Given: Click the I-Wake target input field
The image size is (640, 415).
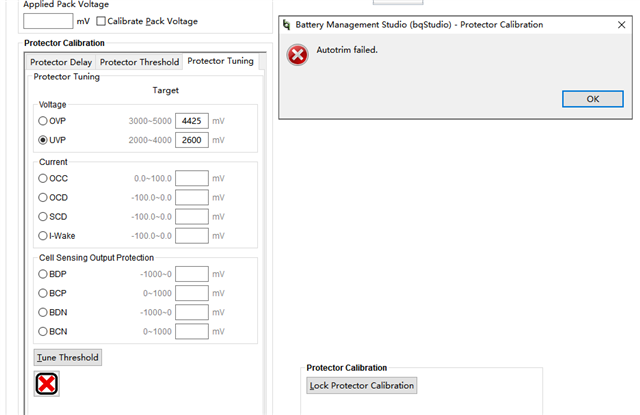Looking at the screenshot, I should (192, 236).
